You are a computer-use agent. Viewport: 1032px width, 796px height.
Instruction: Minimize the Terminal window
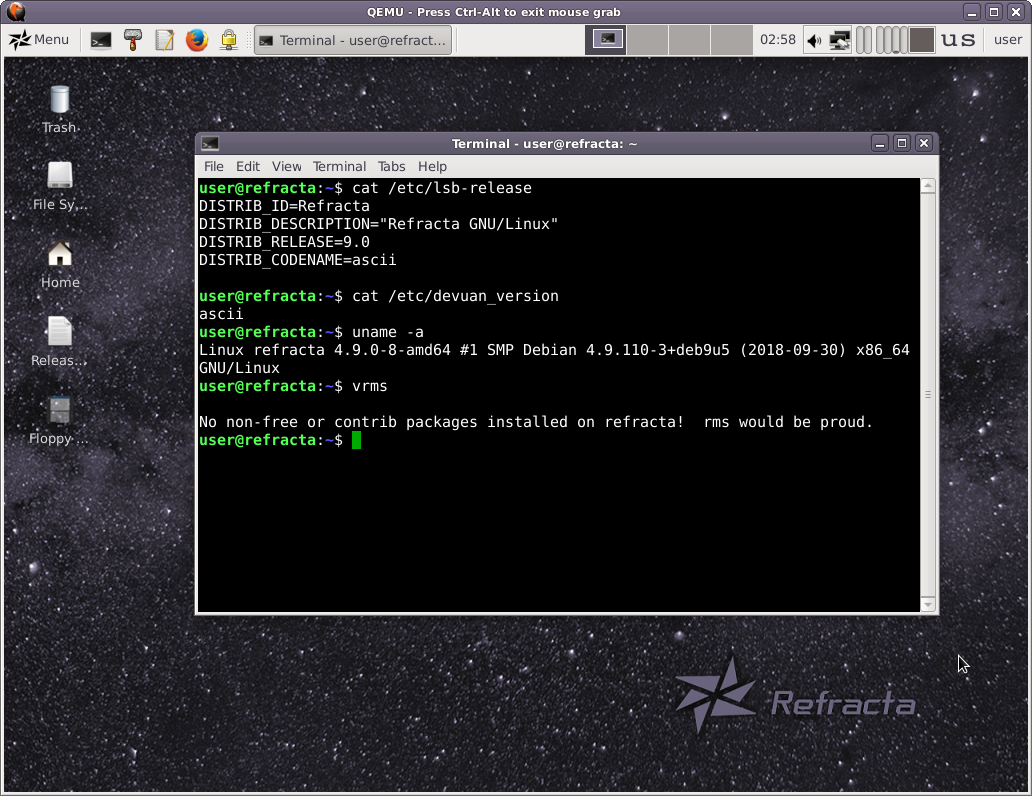[x=880, y=144]
